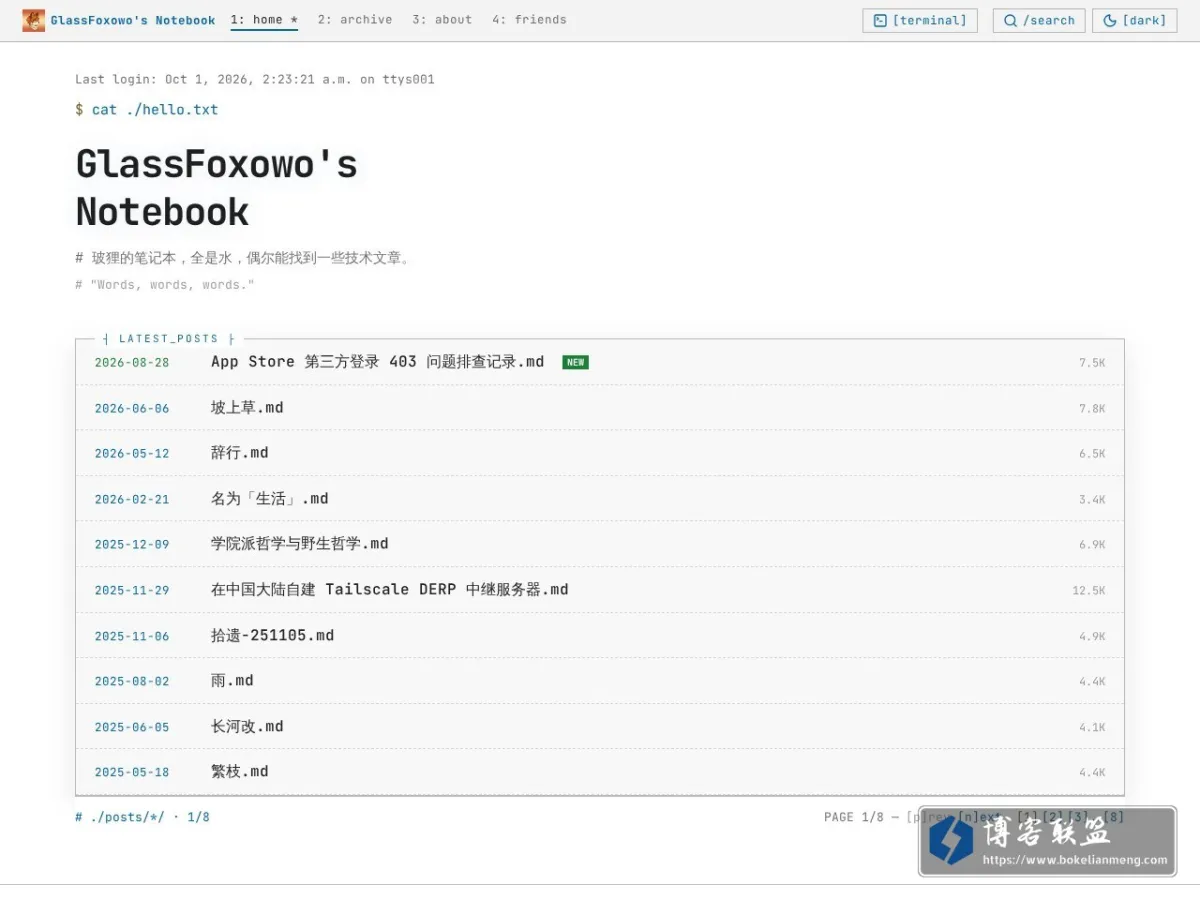The width and height of the screenshot is (1200, 900).
Task: Click the date '2025-12-09'
Action: (x=132, y=545)
